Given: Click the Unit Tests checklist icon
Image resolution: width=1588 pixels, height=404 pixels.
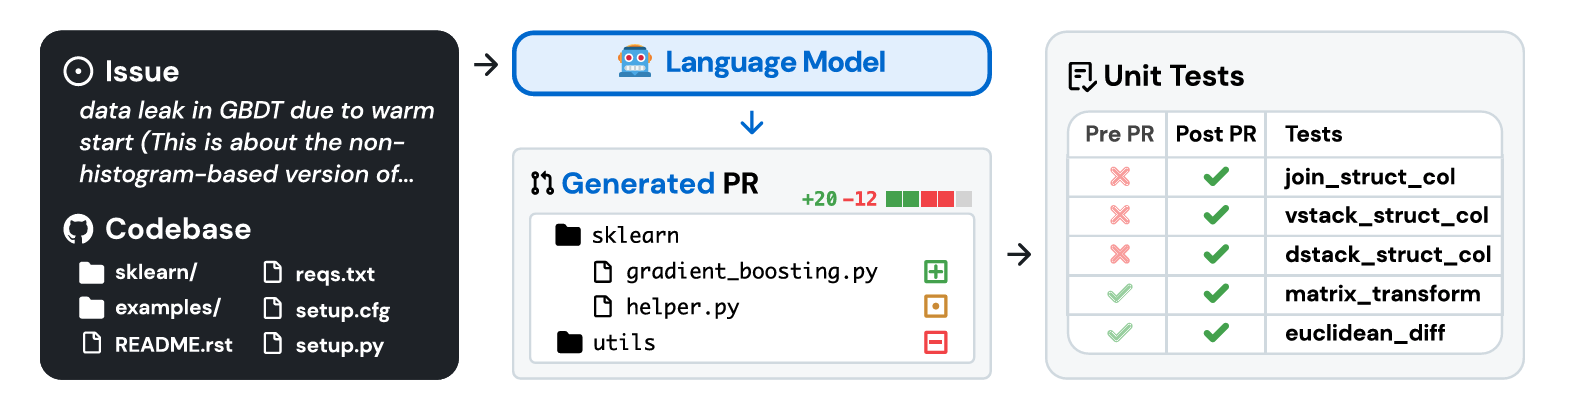Looking at the screenshot, I should (x=1082, y=76).
